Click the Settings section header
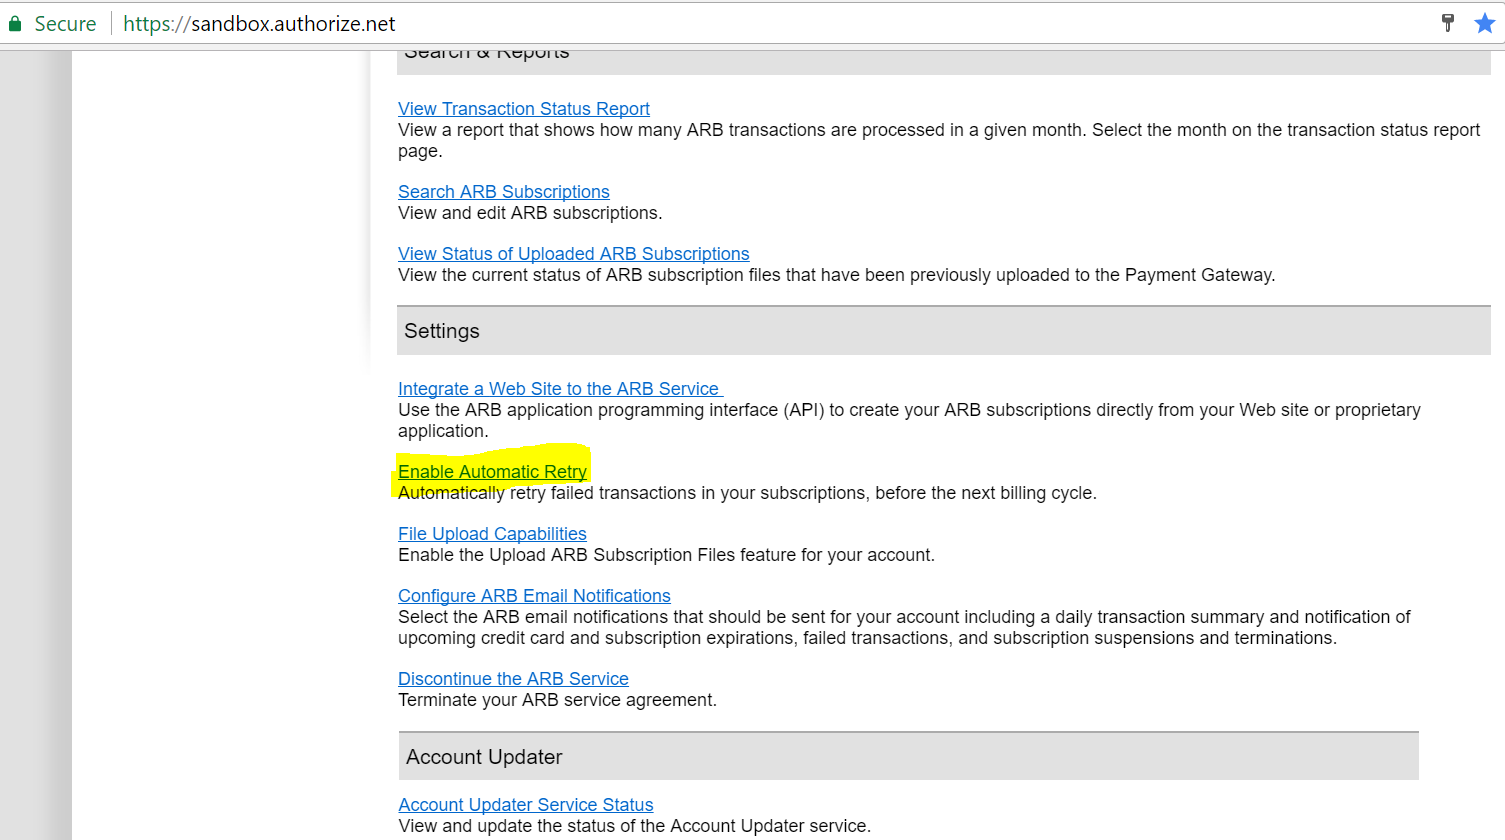The height and width of the screenshot is (840, 1505). [442, 331]
